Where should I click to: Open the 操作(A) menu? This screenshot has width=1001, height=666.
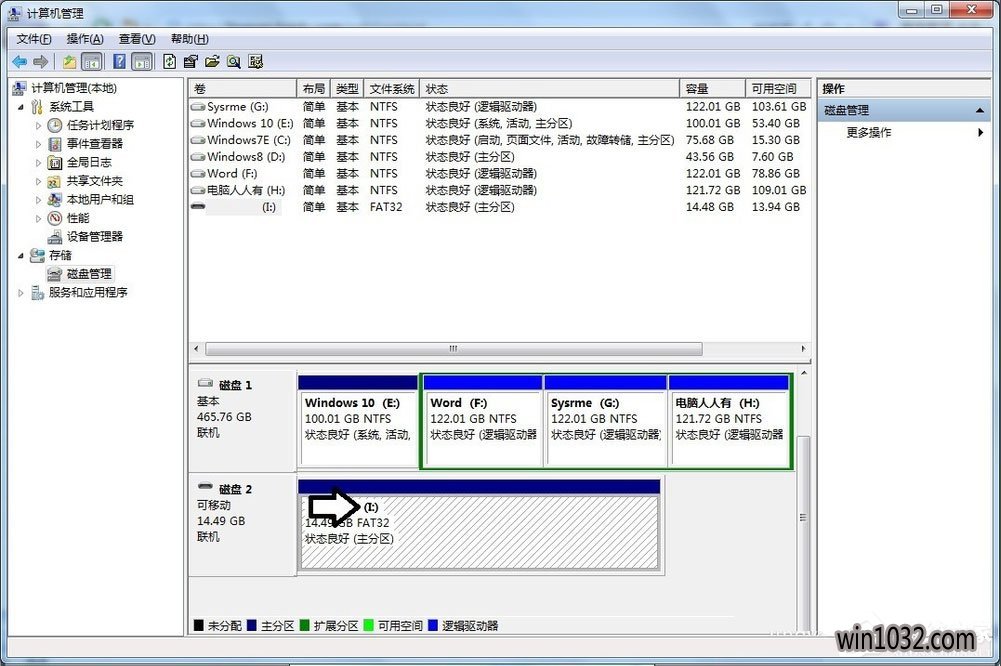(85, 39)
